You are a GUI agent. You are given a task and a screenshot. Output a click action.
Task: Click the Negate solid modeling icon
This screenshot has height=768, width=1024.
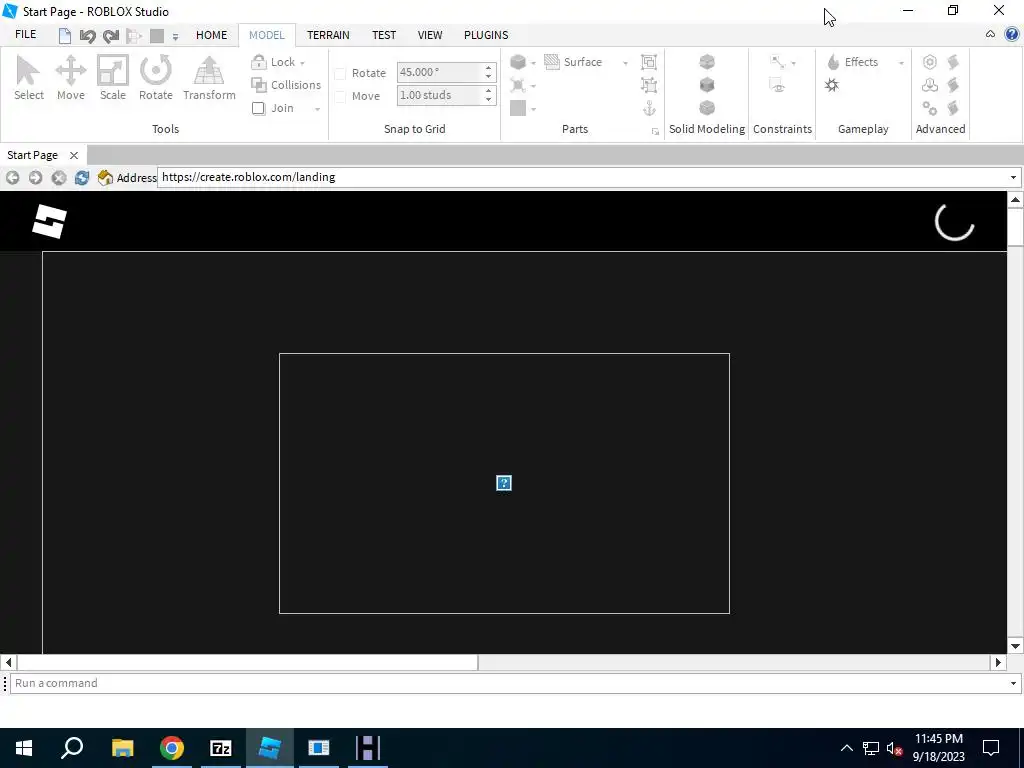[x=707, y=85]
